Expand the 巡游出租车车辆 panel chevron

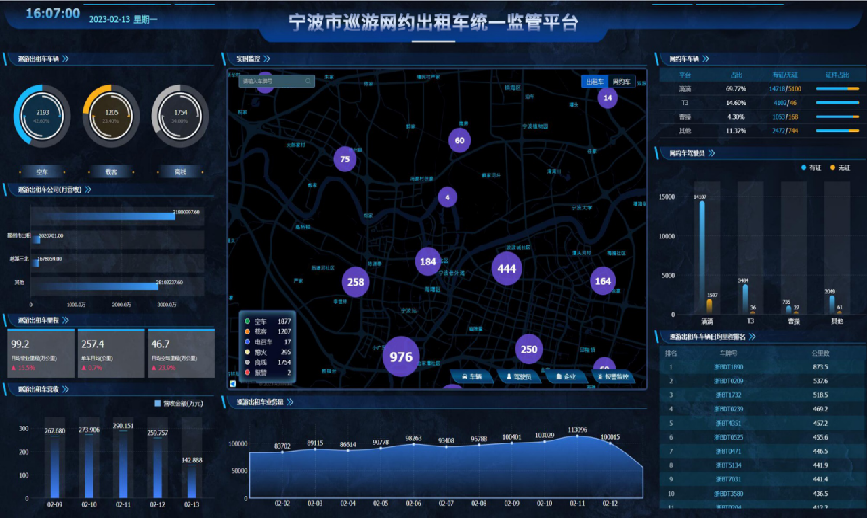[x=65, y=59]
